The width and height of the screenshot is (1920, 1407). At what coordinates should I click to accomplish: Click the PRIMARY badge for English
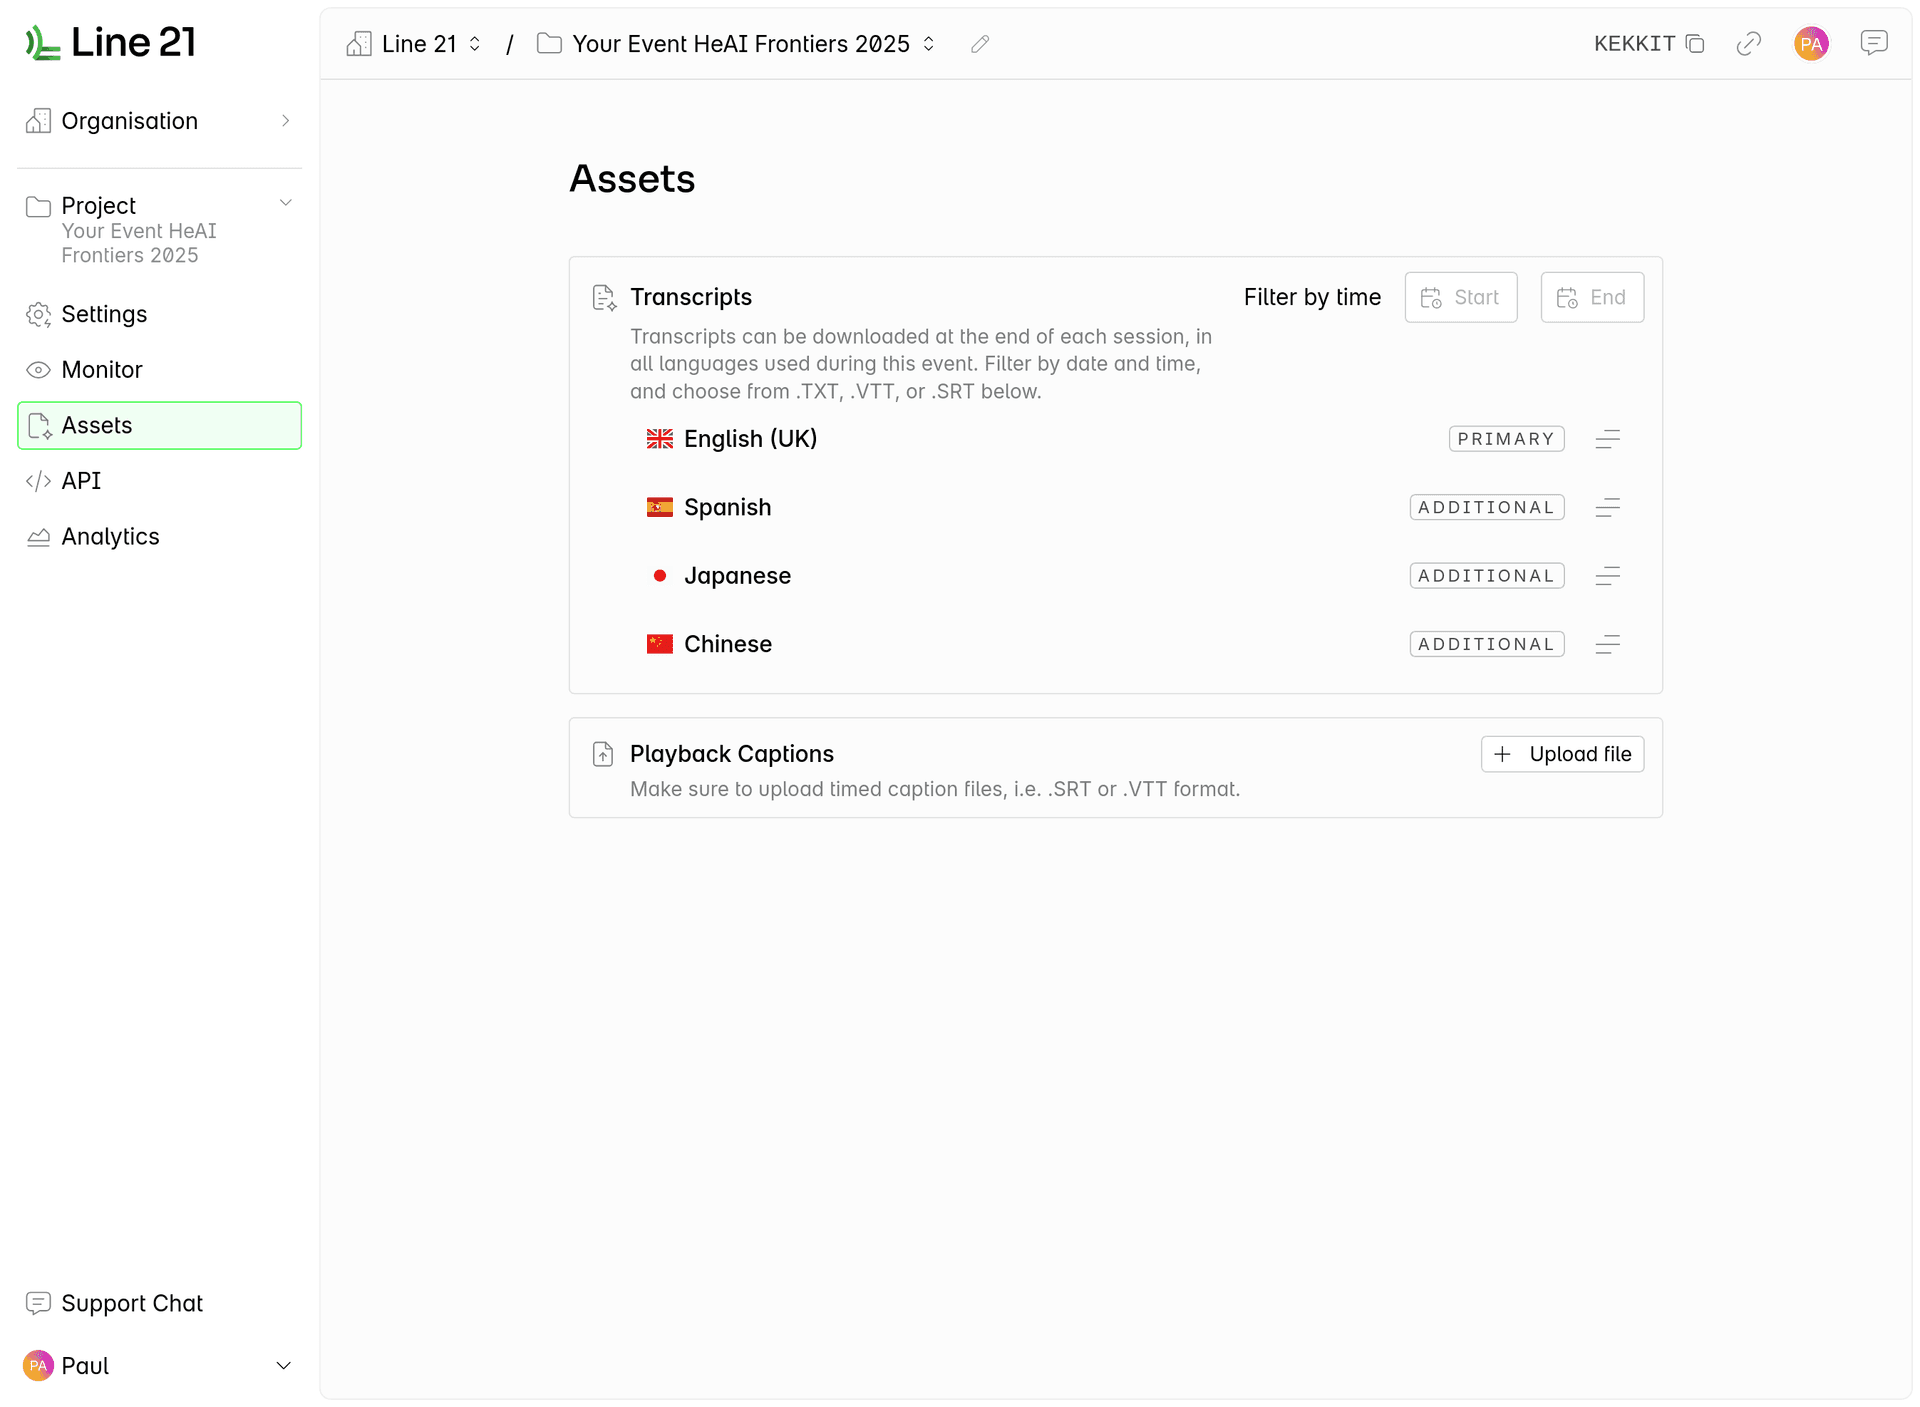pos(1506,439)
